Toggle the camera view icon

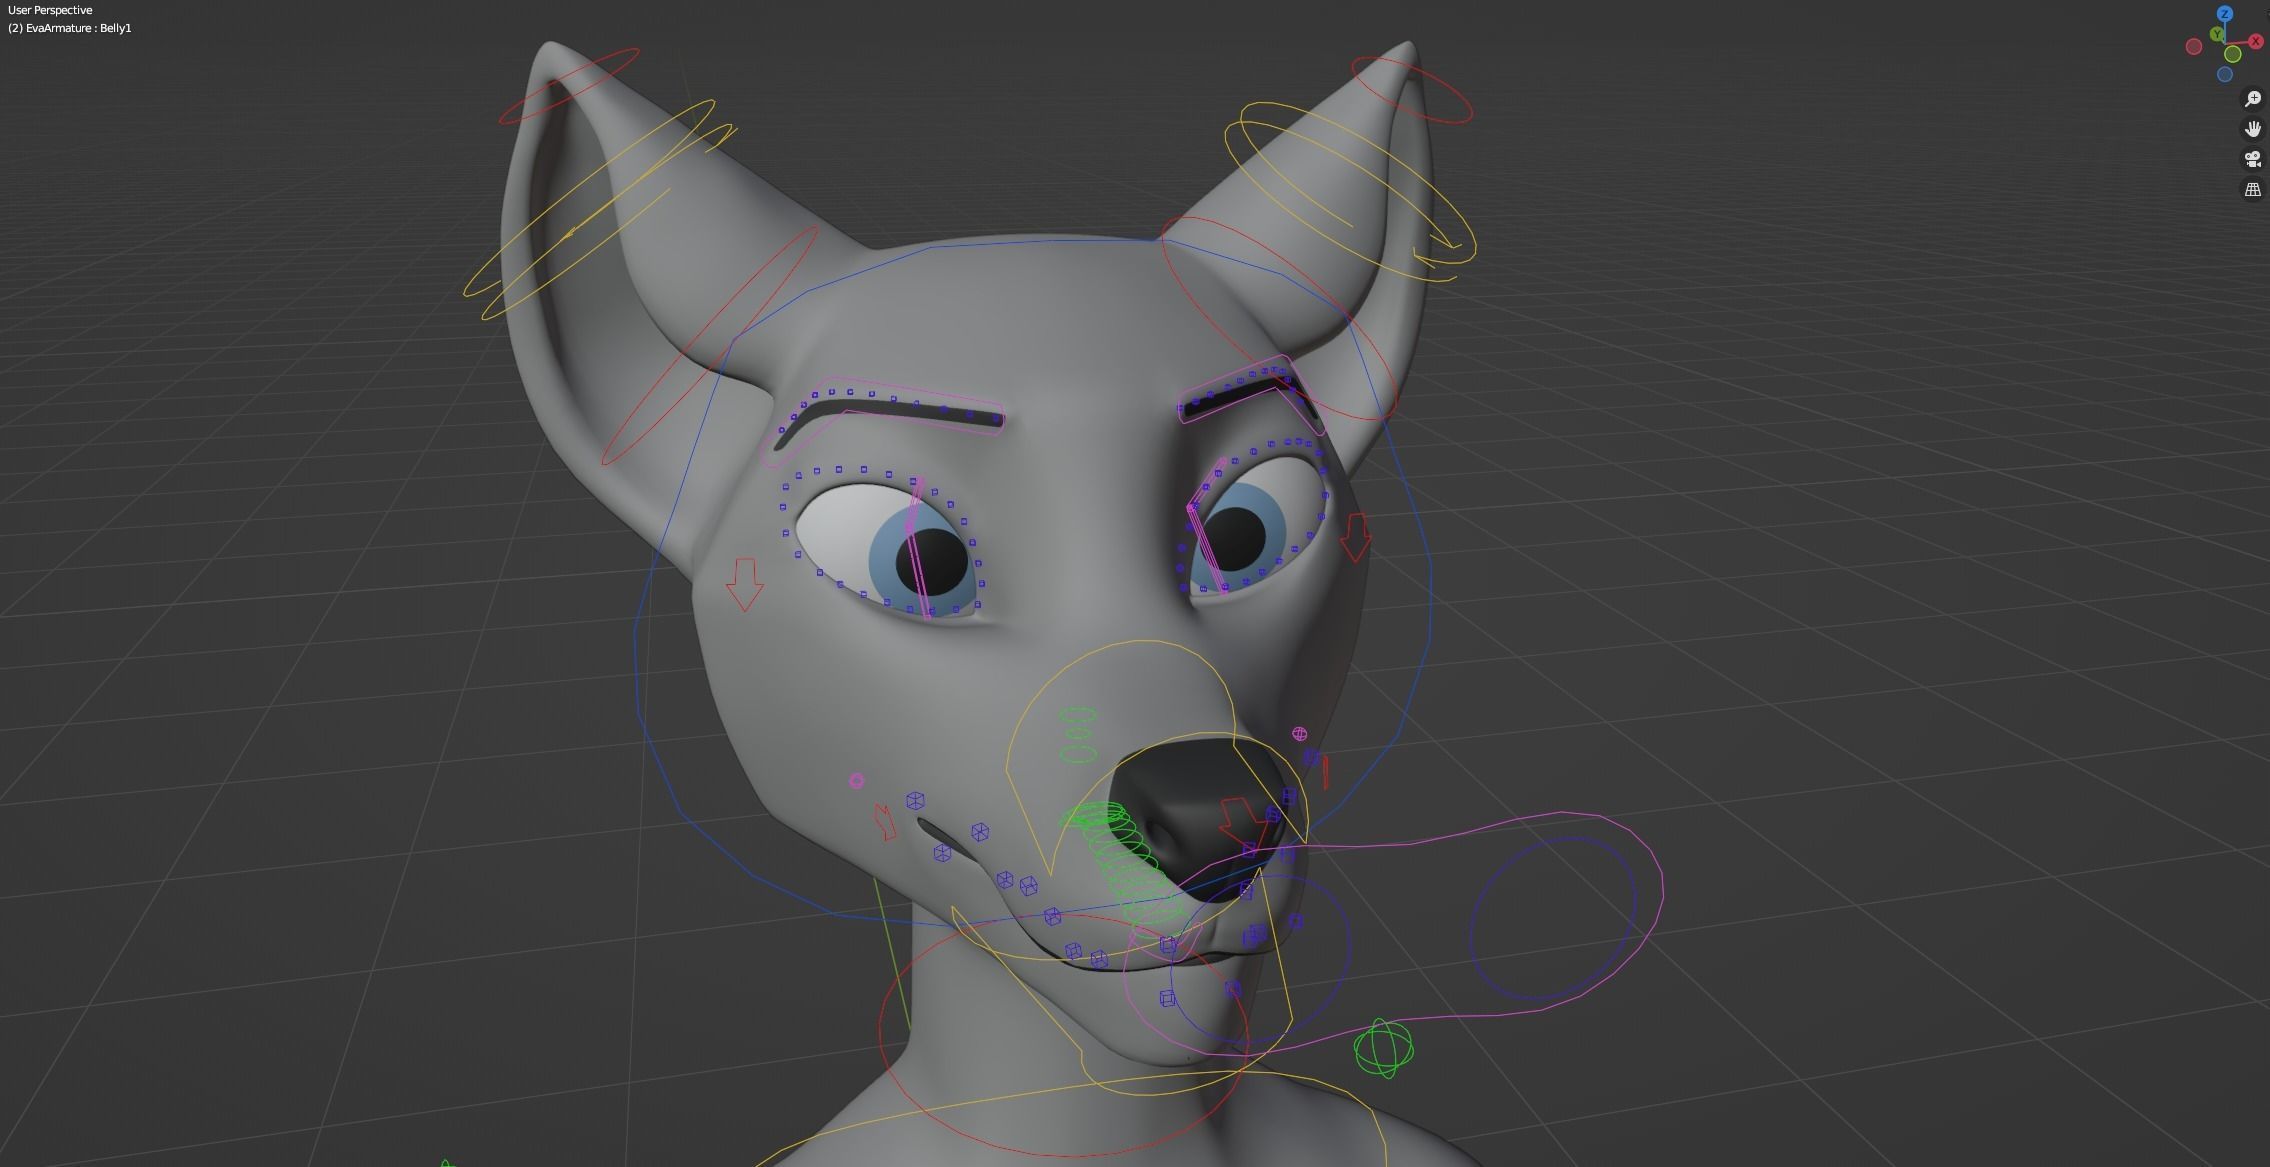tap(2253, 159)
